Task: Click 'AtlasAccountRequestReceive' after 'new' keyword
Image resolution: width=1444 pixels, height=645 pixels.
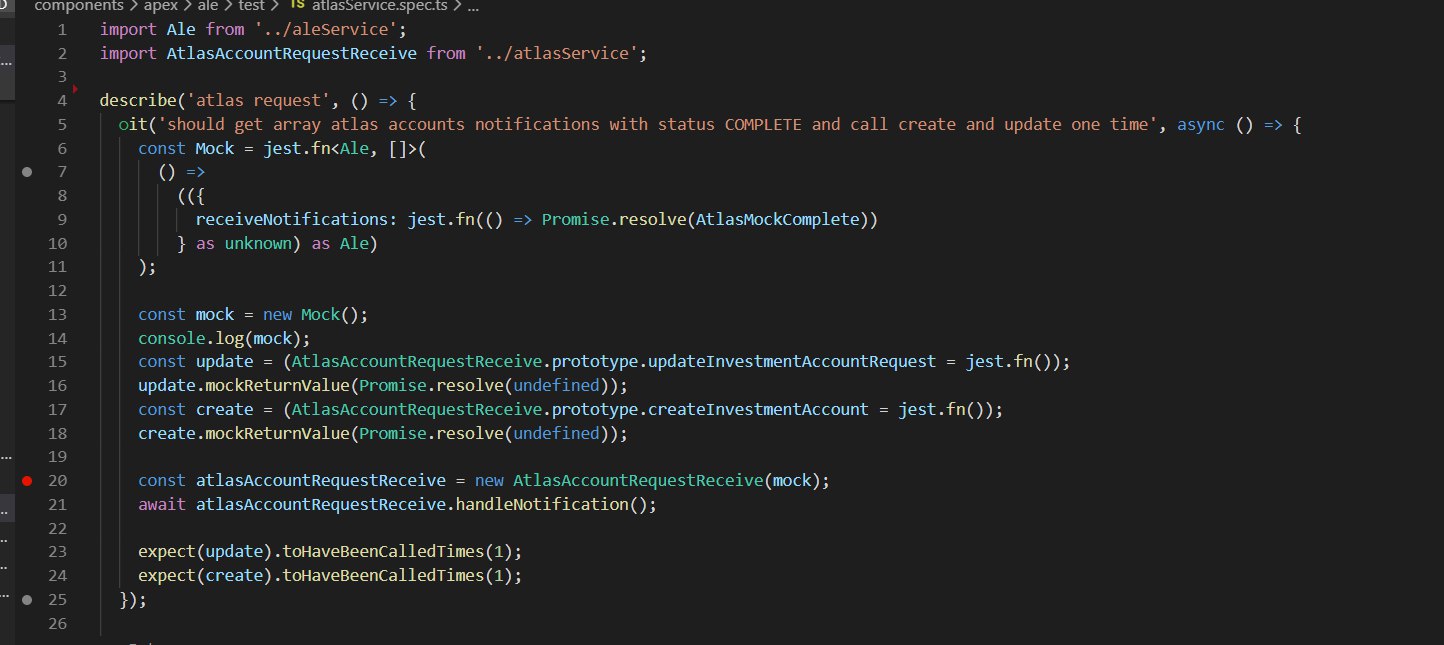Action: [637, 481]
